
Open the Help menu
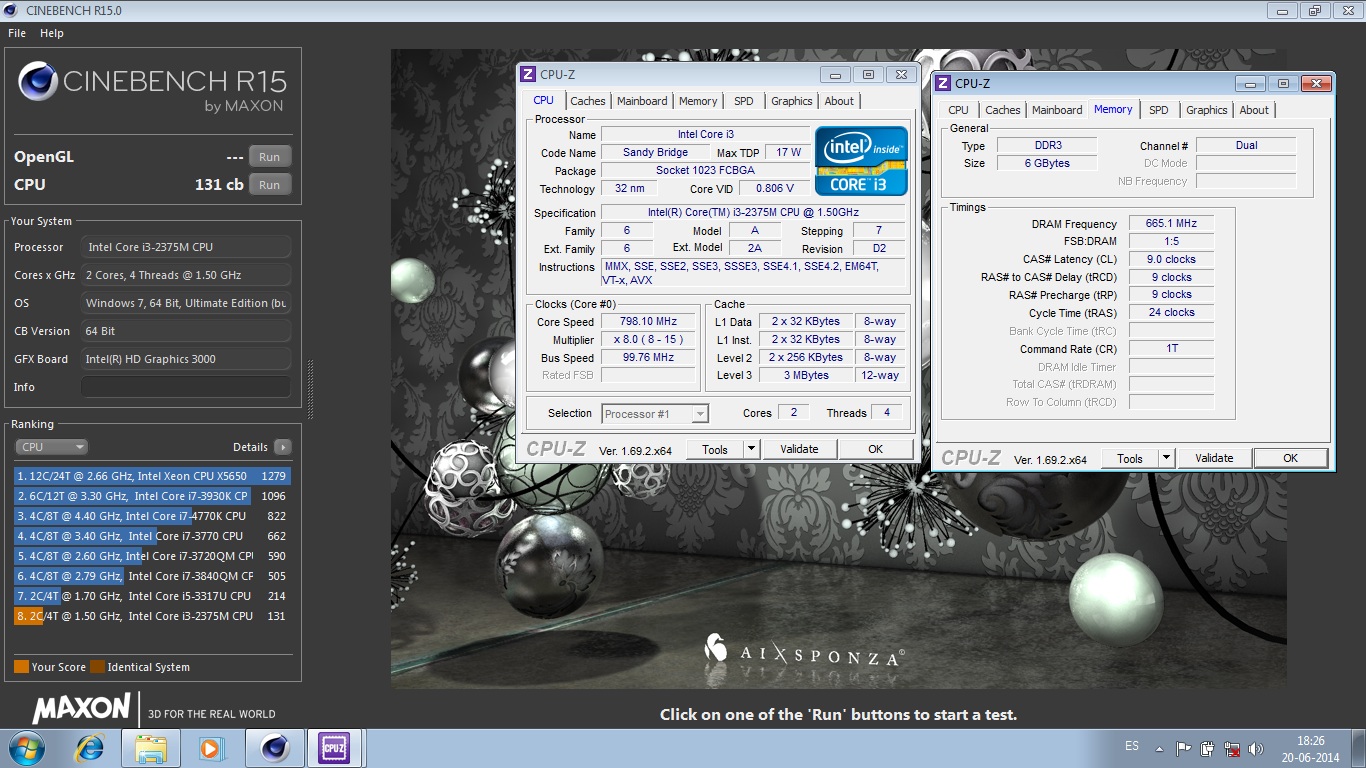52,33
